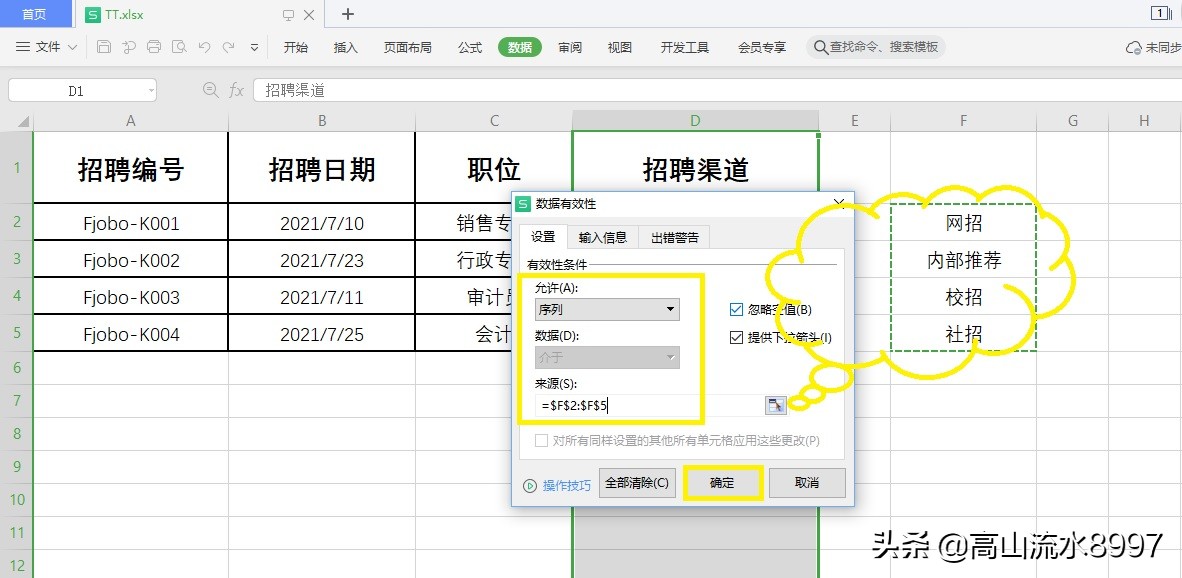1182x578 pixels.
Task: Open the 公式 ribbon tab
Action: click(470, 47)
